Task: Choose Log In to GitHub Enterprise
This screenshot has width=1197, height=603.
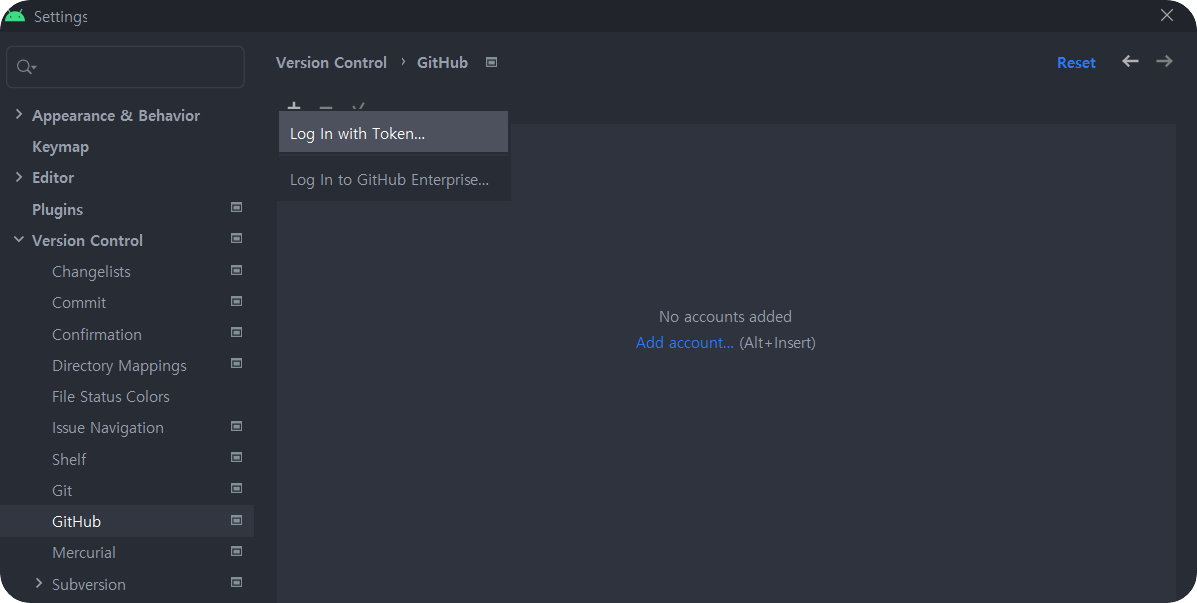Action: pyautogui.click(x=393, y=179)
